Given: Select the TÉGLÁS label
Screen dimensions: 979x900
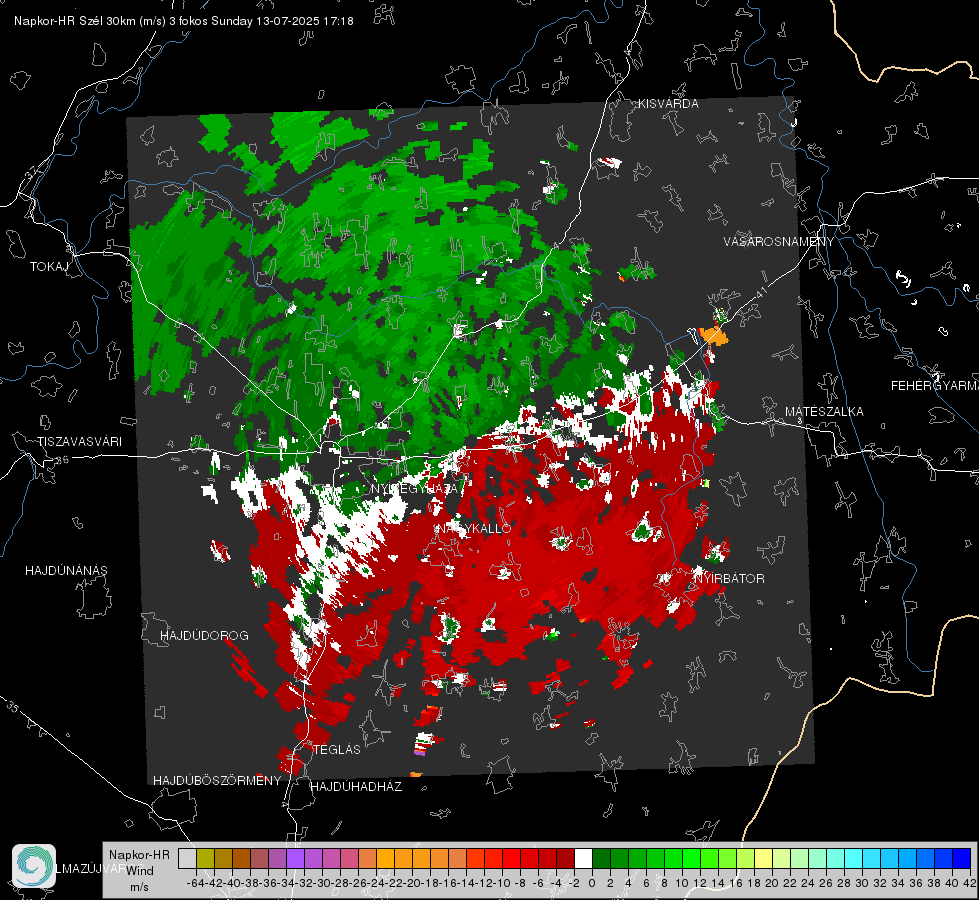Looking at the screenshot, I should pos(337,749).
